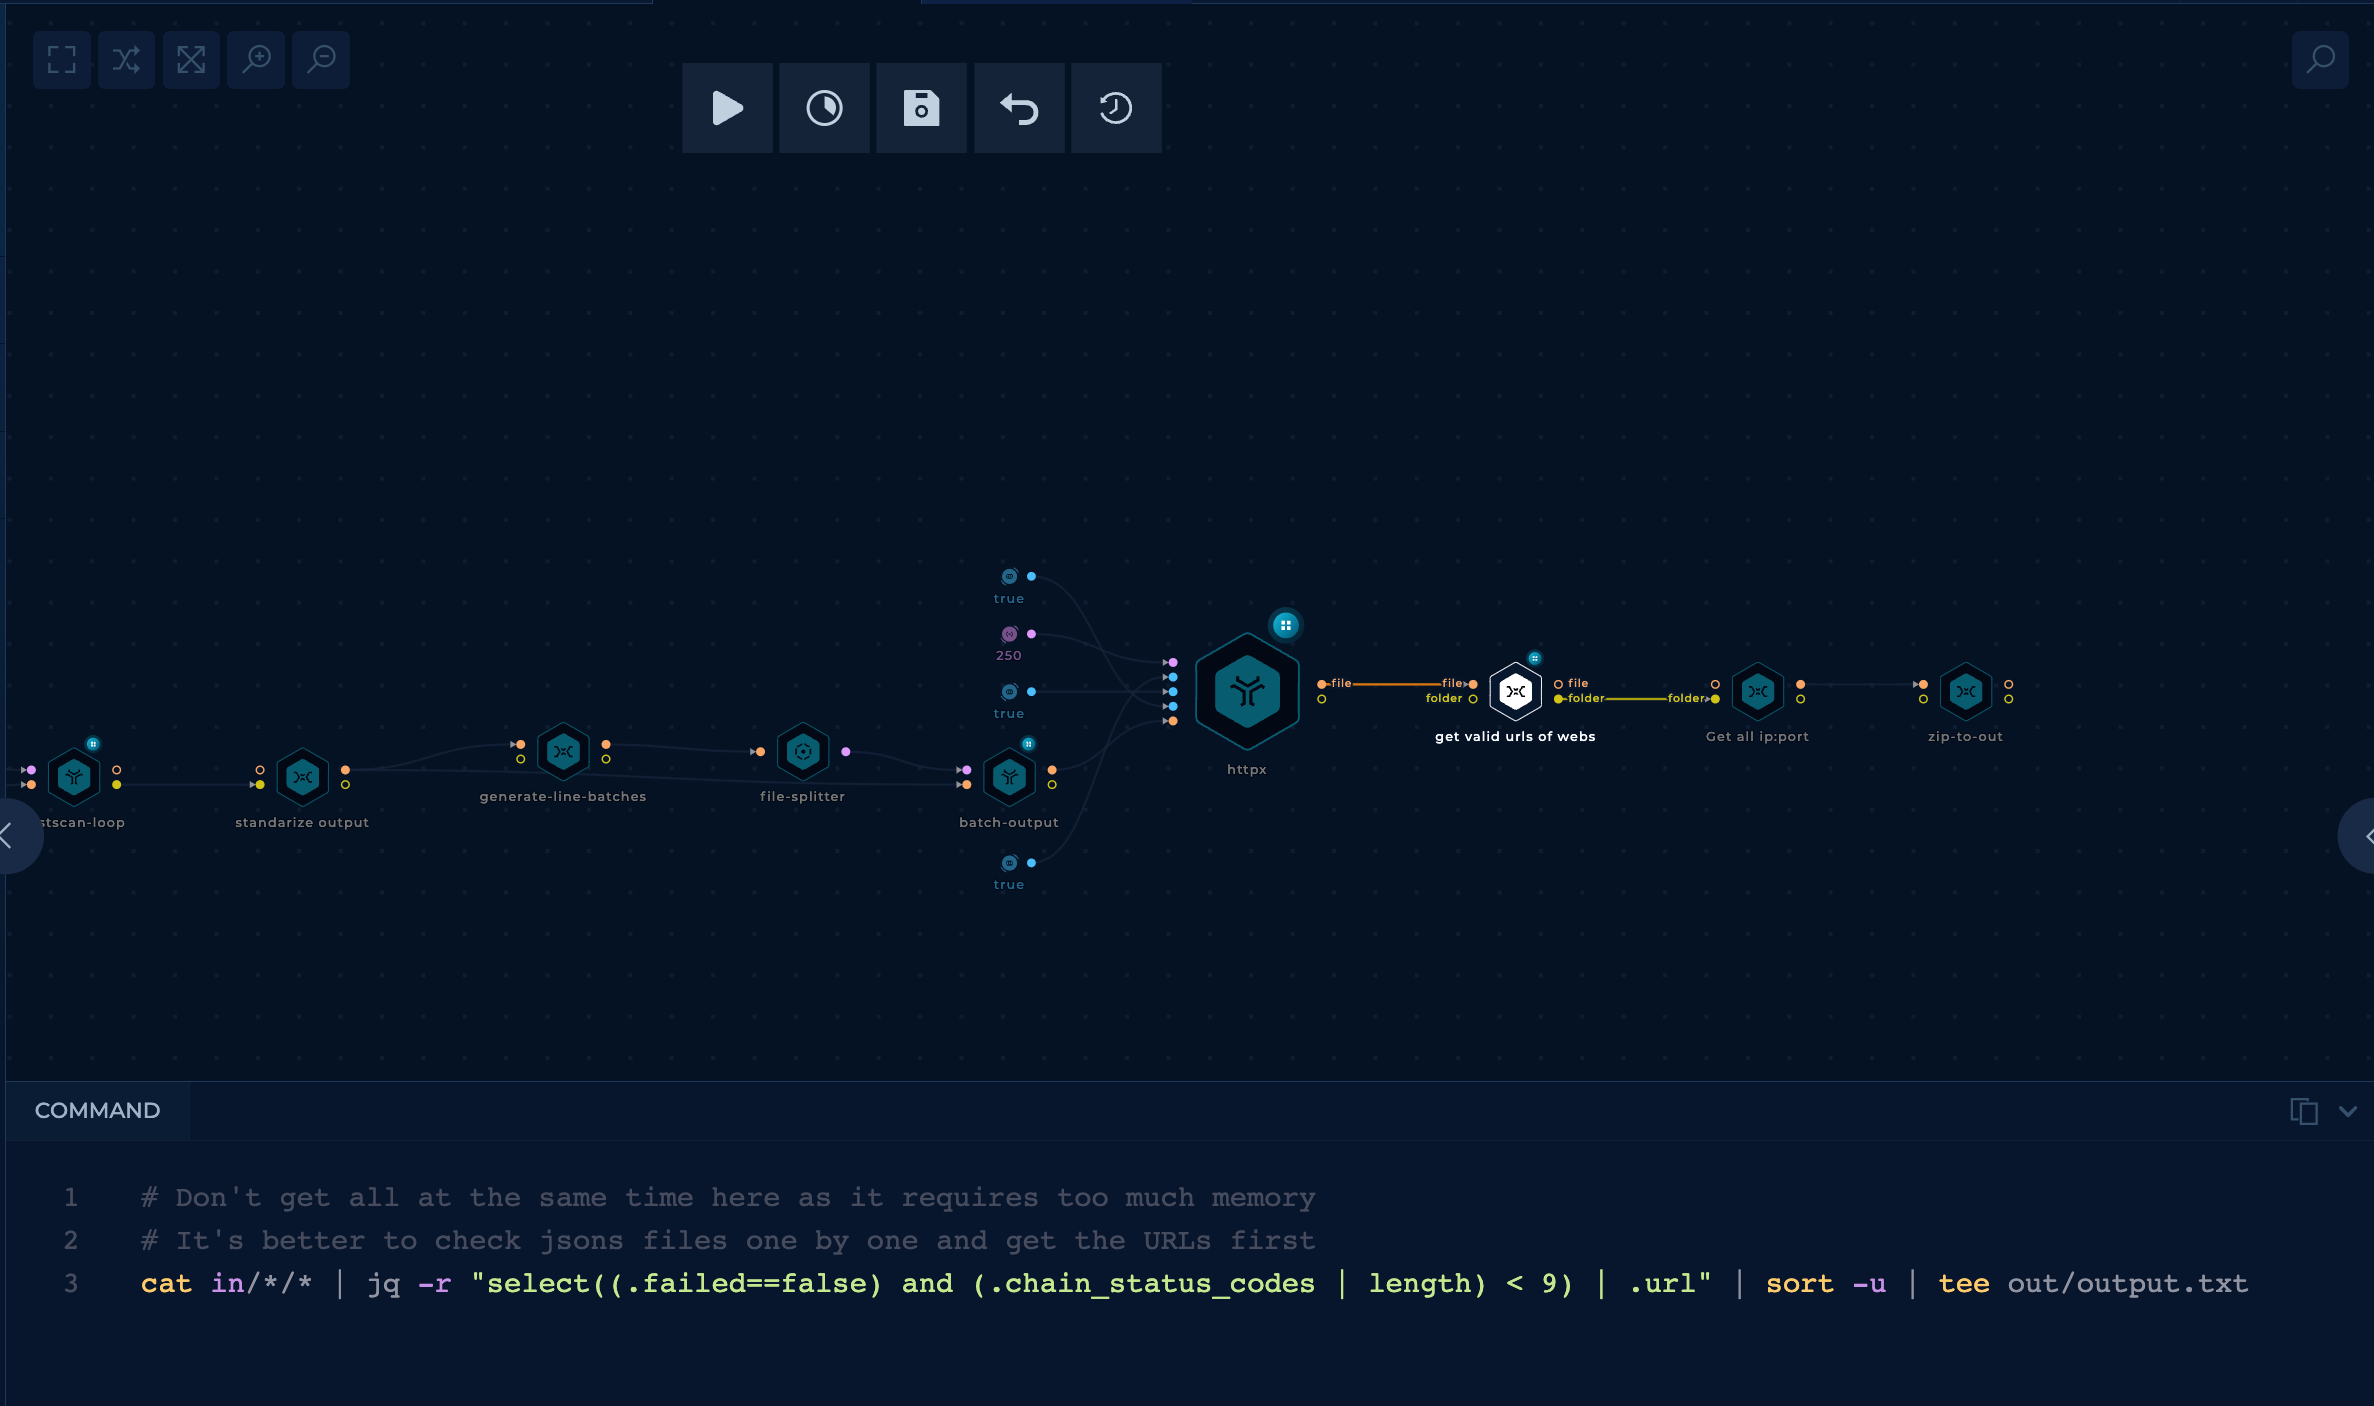Select the standarize output node
This screenshot has width=2374, height=1406.
[x=303, y=775]
